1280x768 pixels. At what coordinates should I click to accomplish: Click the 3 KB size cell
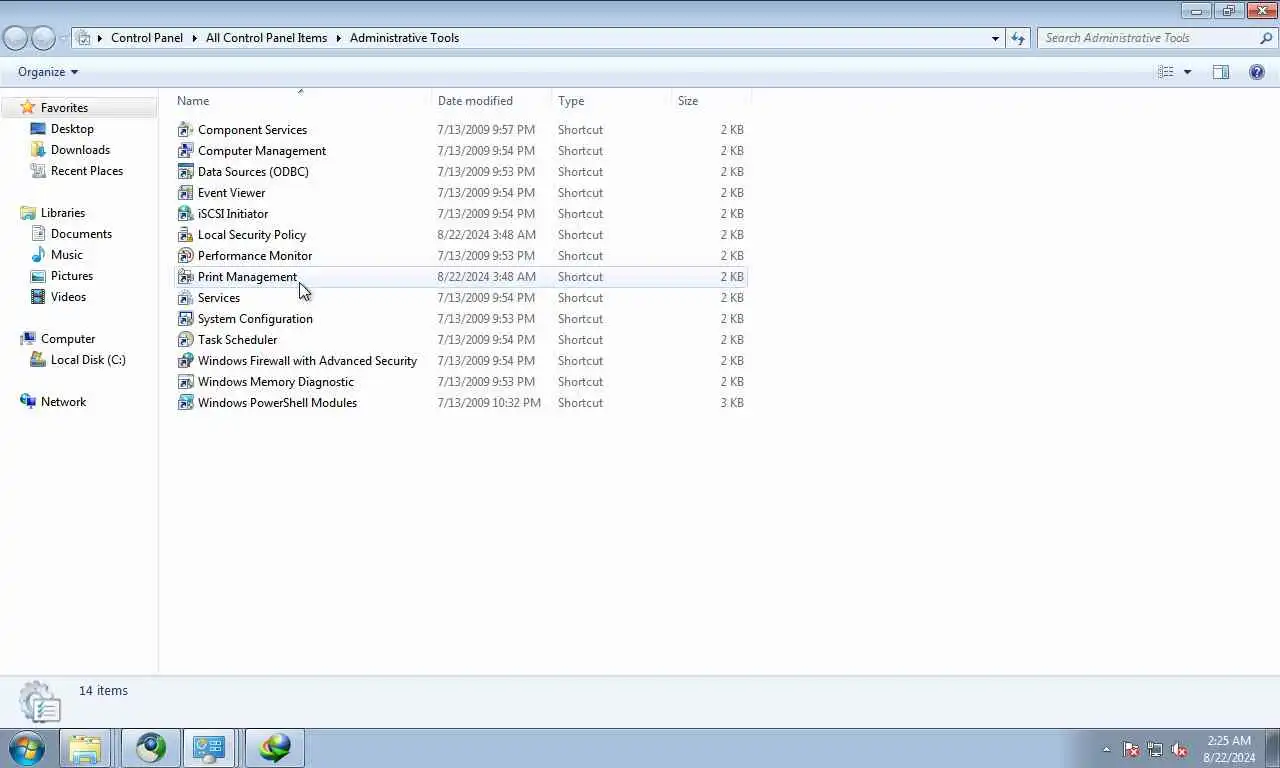(732, 403)
